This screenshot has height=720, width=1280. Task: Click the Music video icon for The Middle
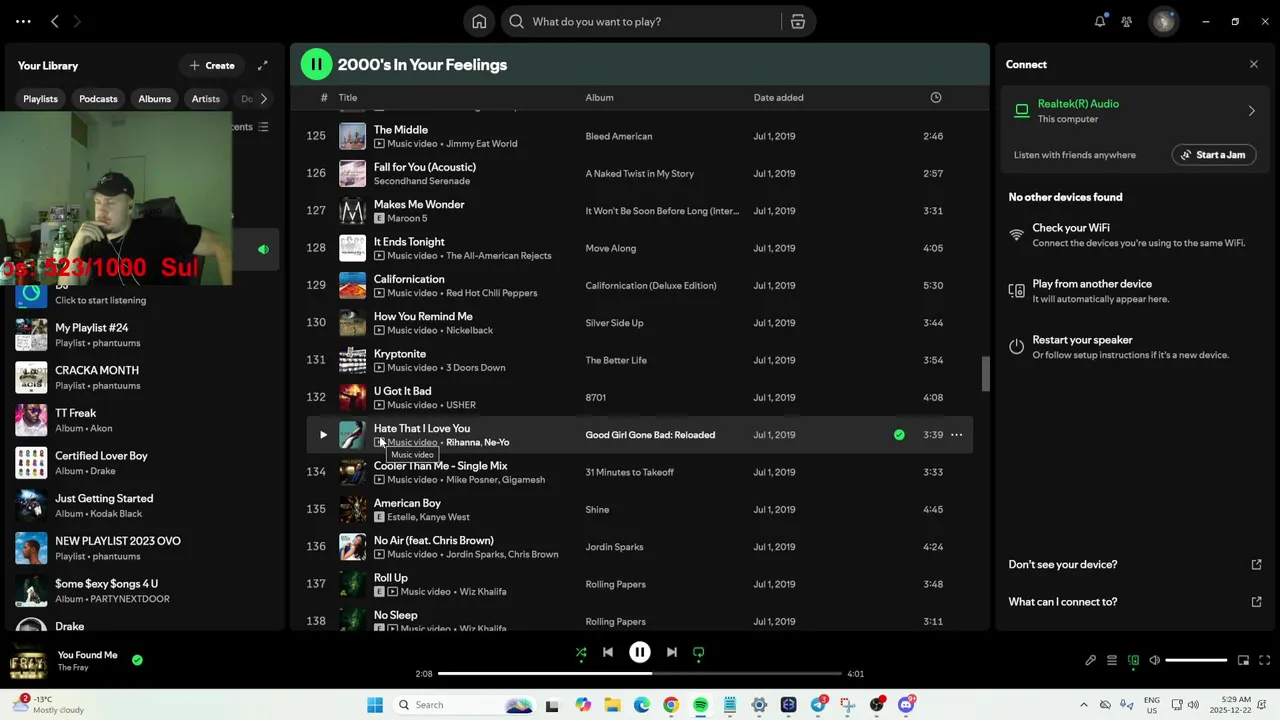point(379,144)
